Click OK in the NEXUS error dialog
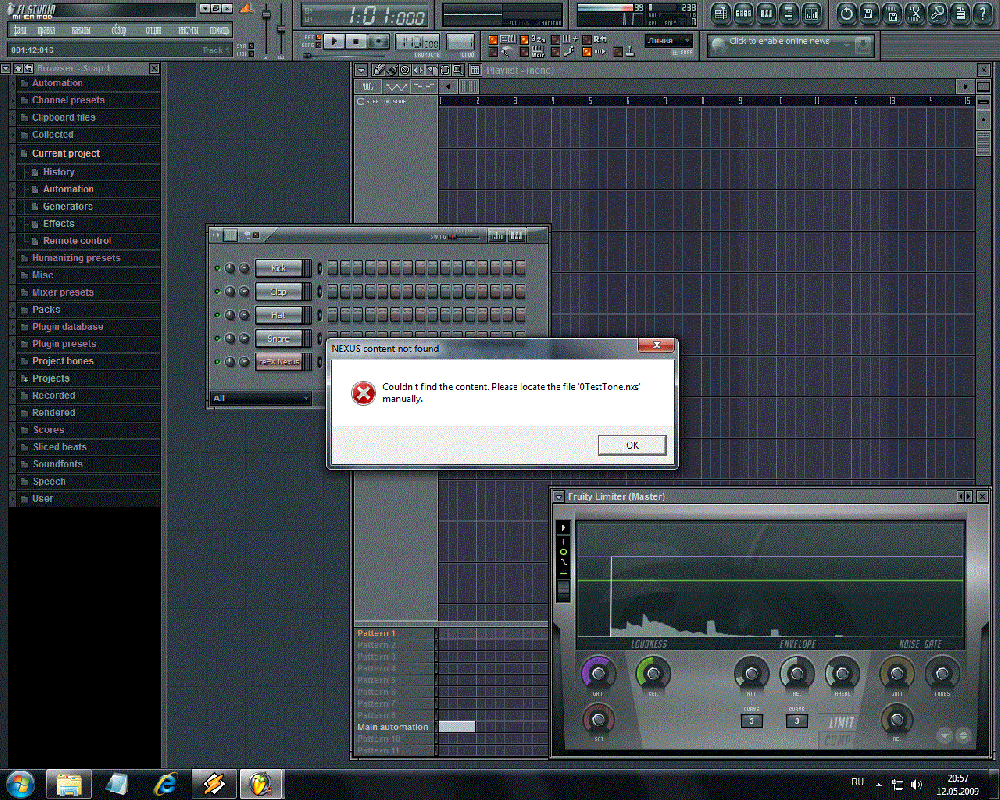This screenshot has width=1000, height=800. pos(632,445)
